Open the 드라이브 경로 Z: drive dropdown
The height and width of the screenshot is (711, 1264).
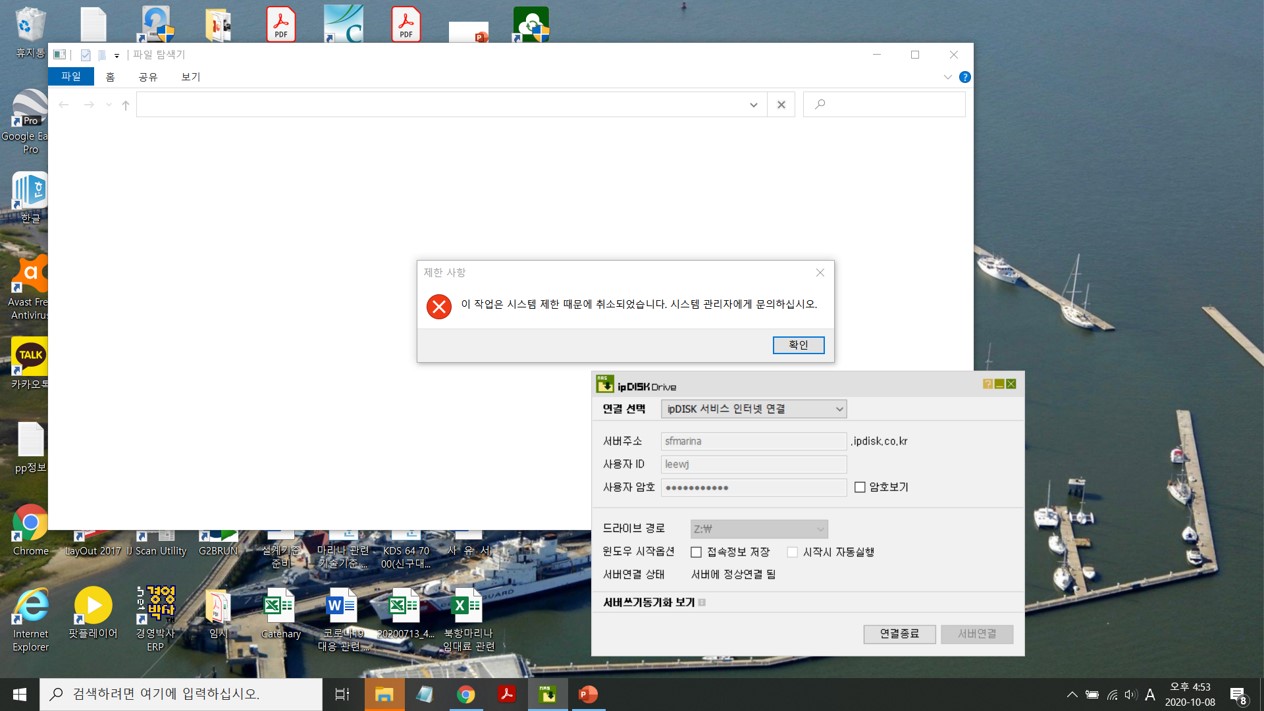click(x=759, y=529)
